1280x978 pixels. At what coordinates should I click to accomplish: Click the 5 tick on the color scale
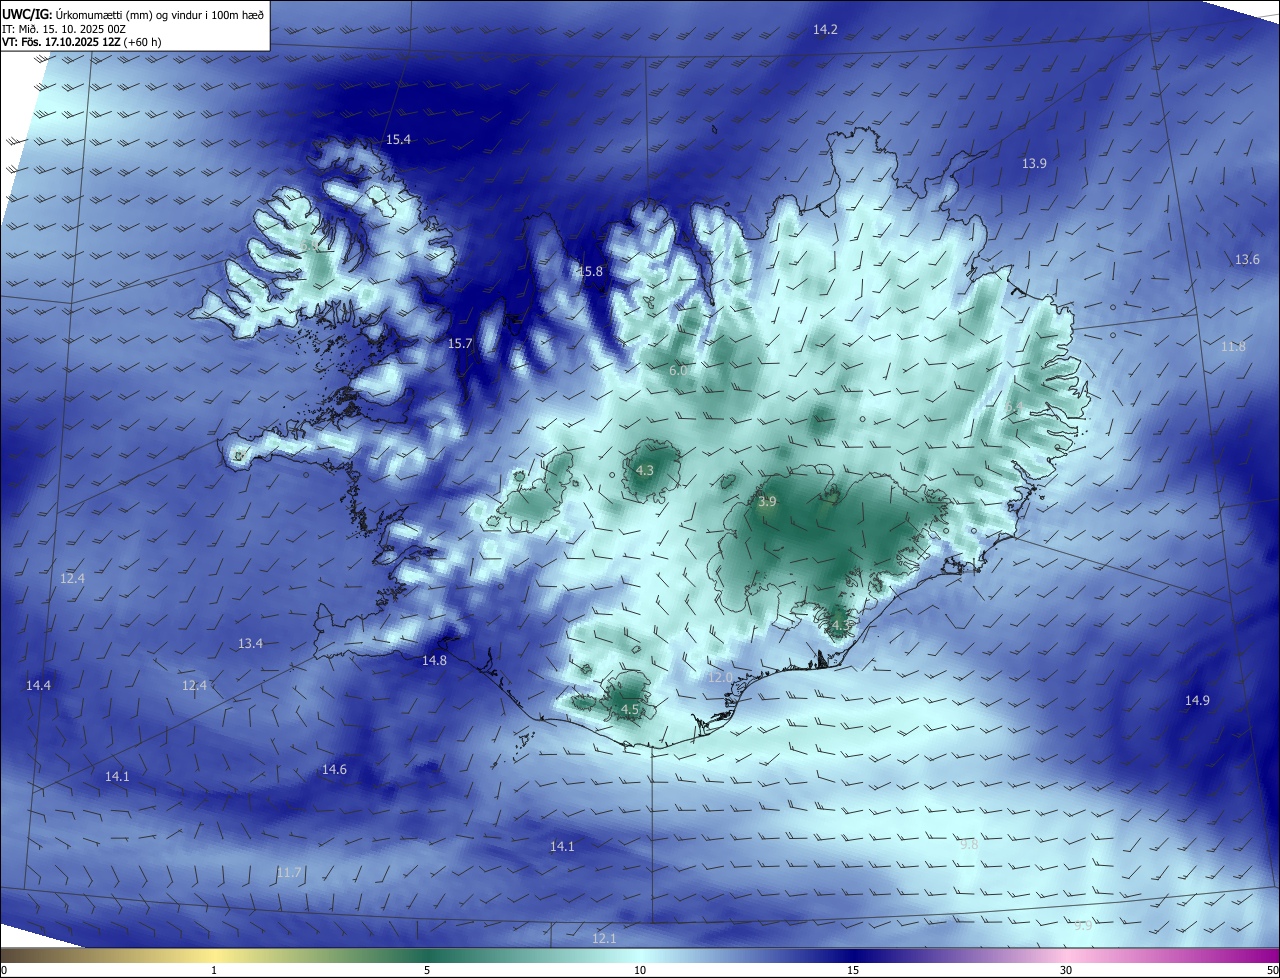(x=427, y=970)
